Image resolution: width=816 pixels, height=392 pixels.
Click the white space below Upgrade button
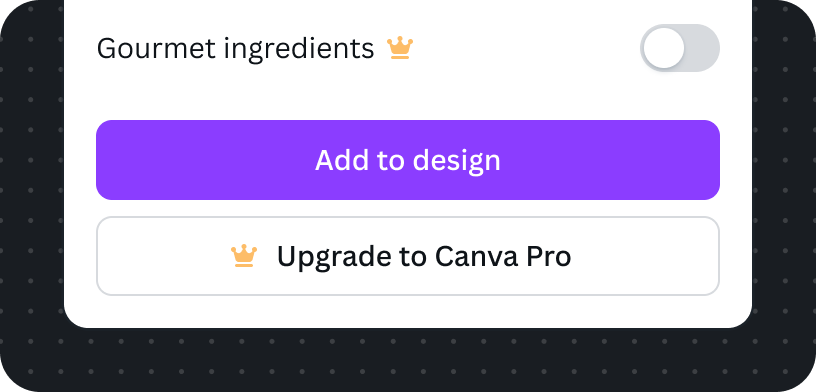[408, 311]
